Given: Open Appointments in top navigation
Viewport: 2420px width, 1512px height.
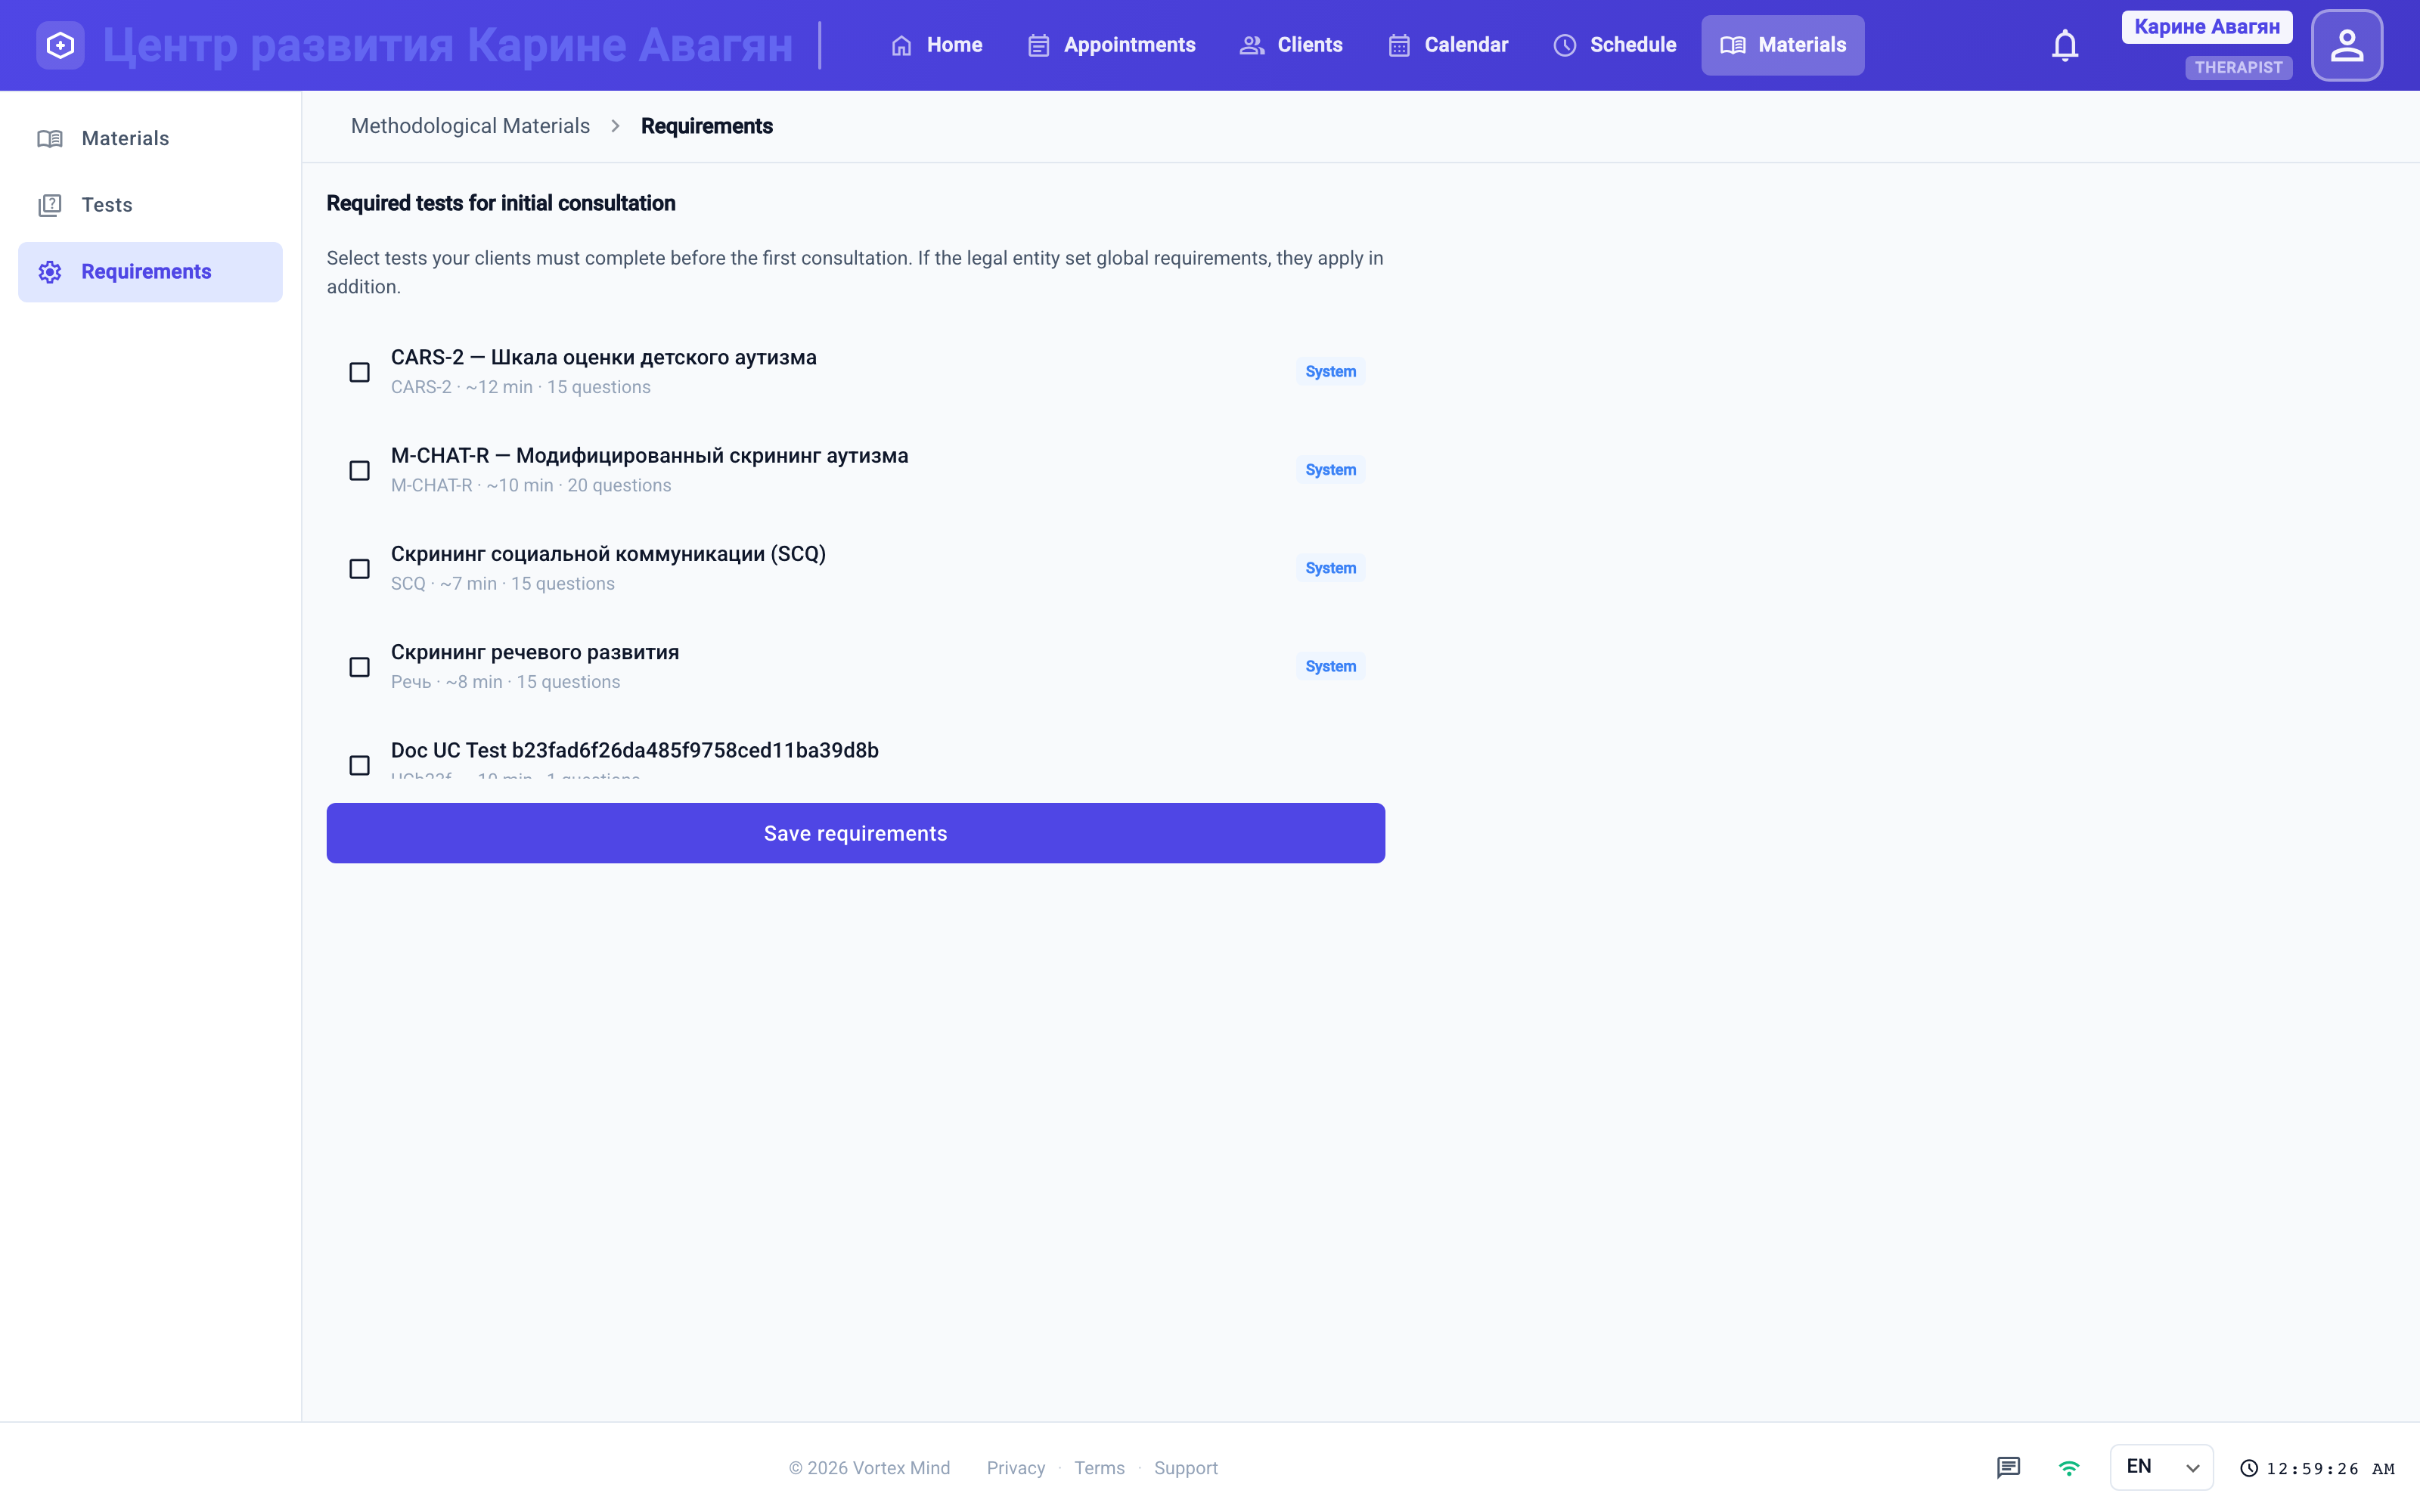Looking at the screenshot, I should click(1111, 45).
